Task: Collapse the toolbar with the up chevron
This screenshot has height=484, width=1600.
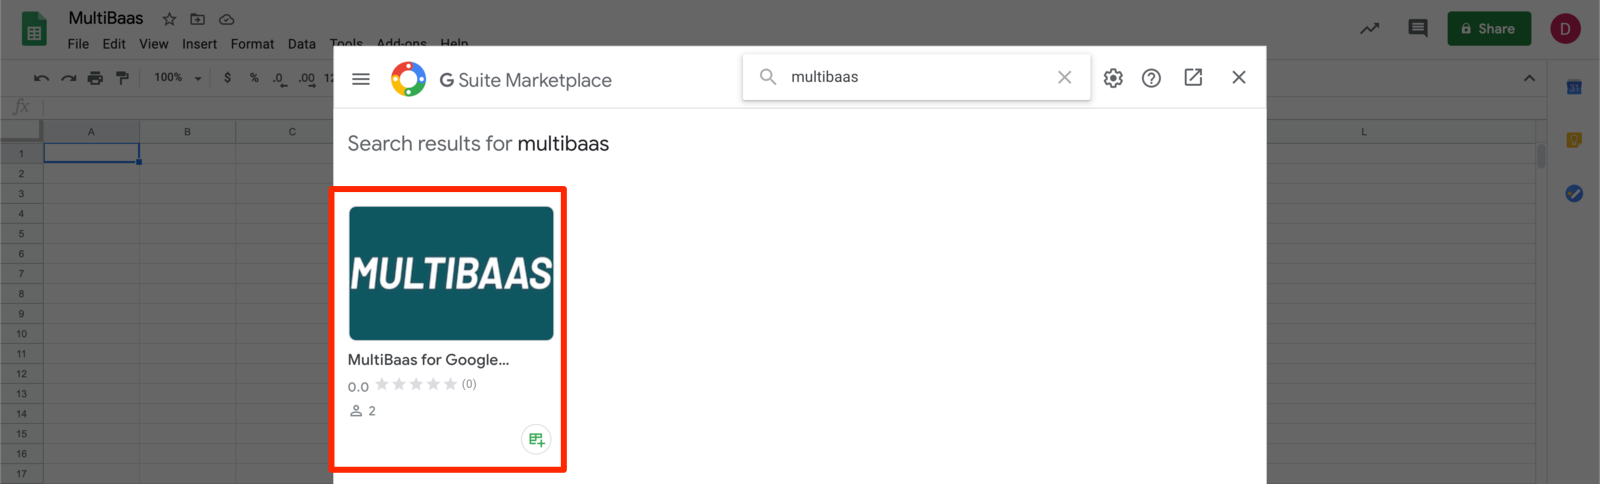Action: [x=1529, y=78]
